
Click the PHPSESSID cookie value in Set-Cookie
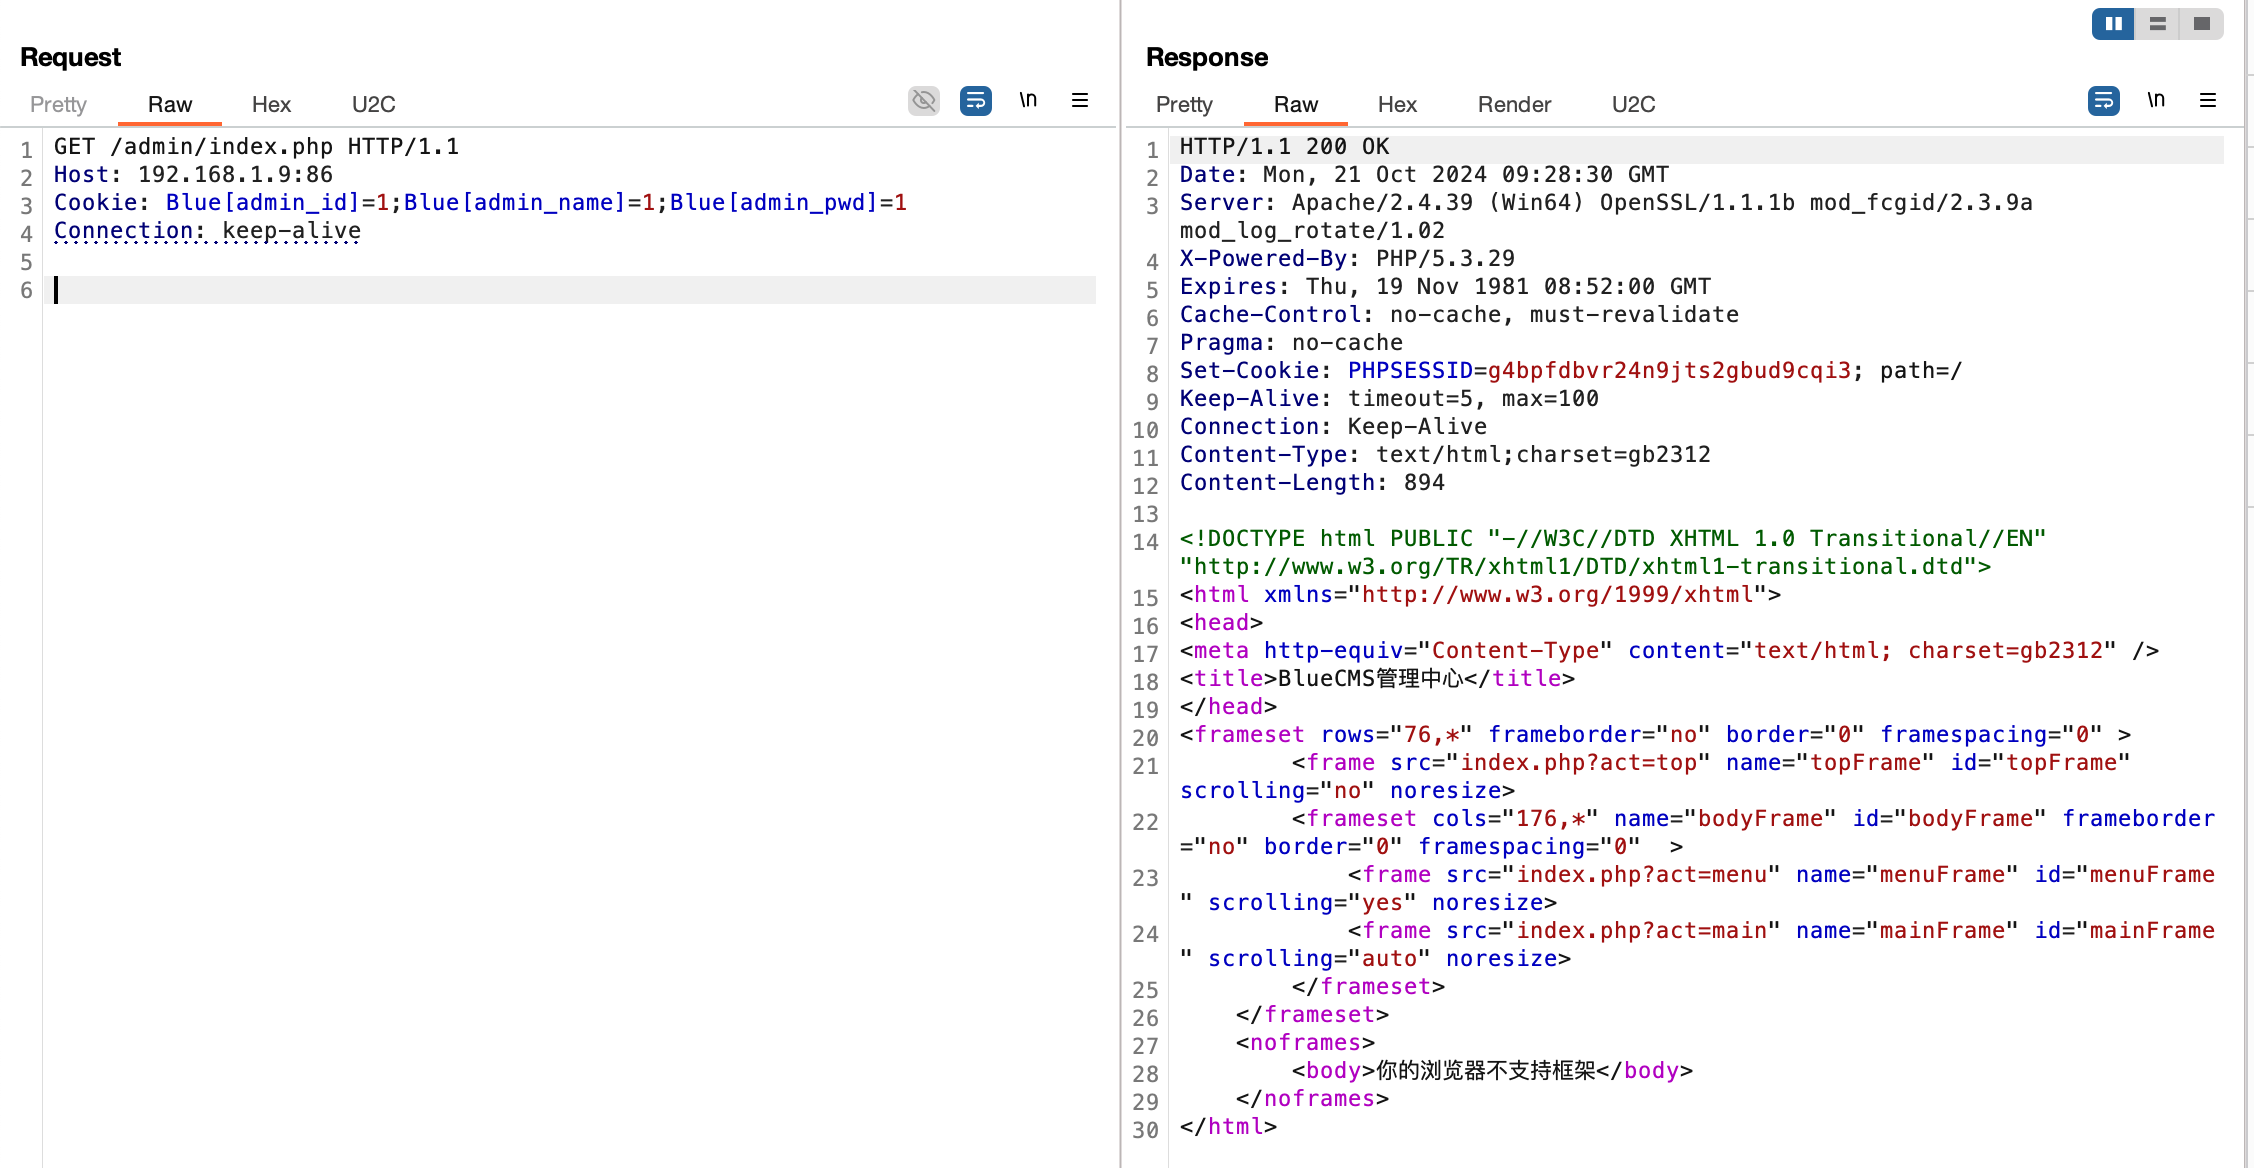pyautogui.click(x=1669, y=370)
